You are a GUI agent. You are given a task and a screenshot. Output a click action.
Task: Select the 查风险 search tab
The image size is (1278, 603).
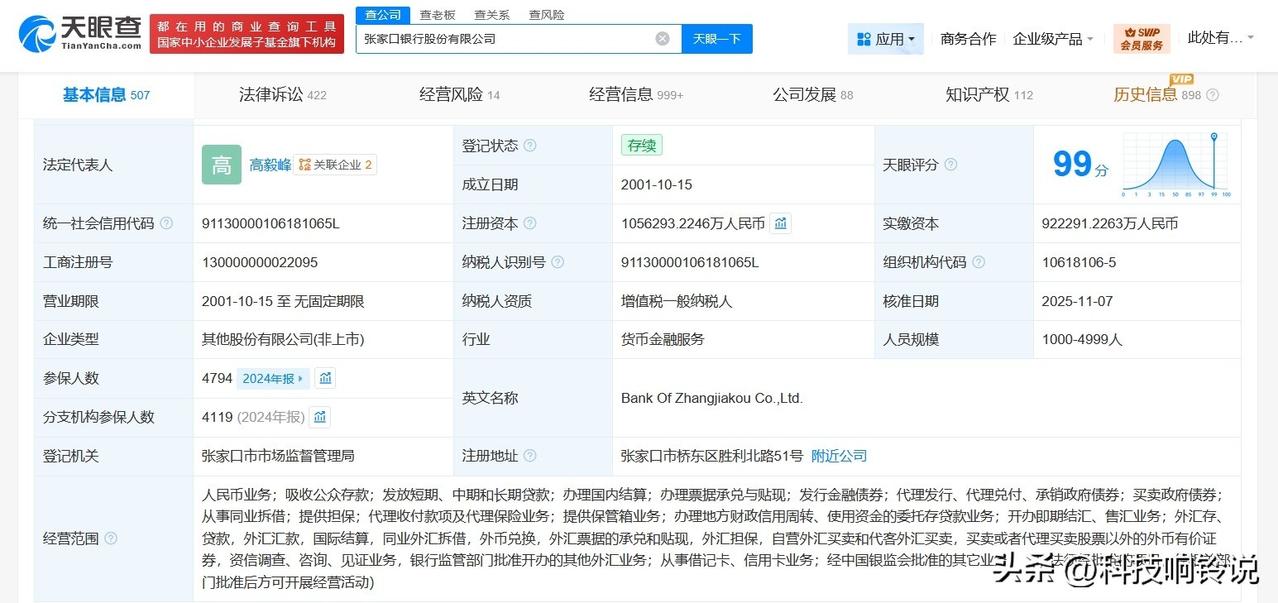(x=546, y=14)
